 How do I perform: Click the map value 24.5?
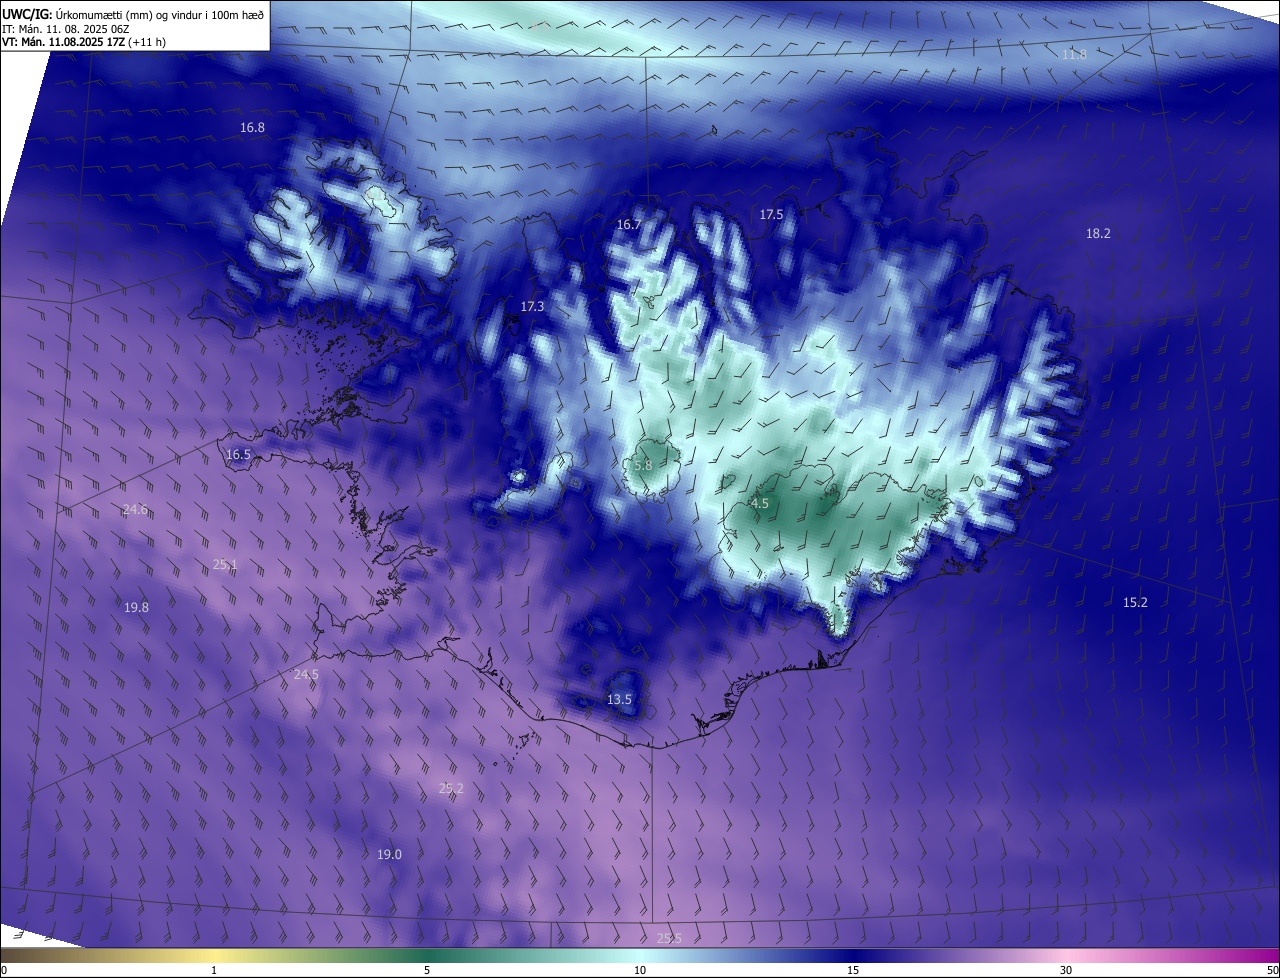(306, 675)
